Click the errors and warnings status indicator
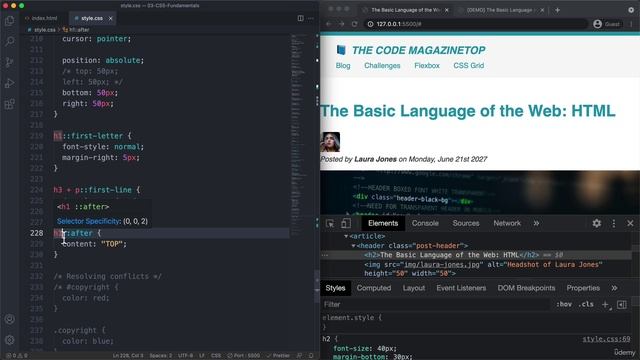Screen dimensions: 640x360 point(17,356)
